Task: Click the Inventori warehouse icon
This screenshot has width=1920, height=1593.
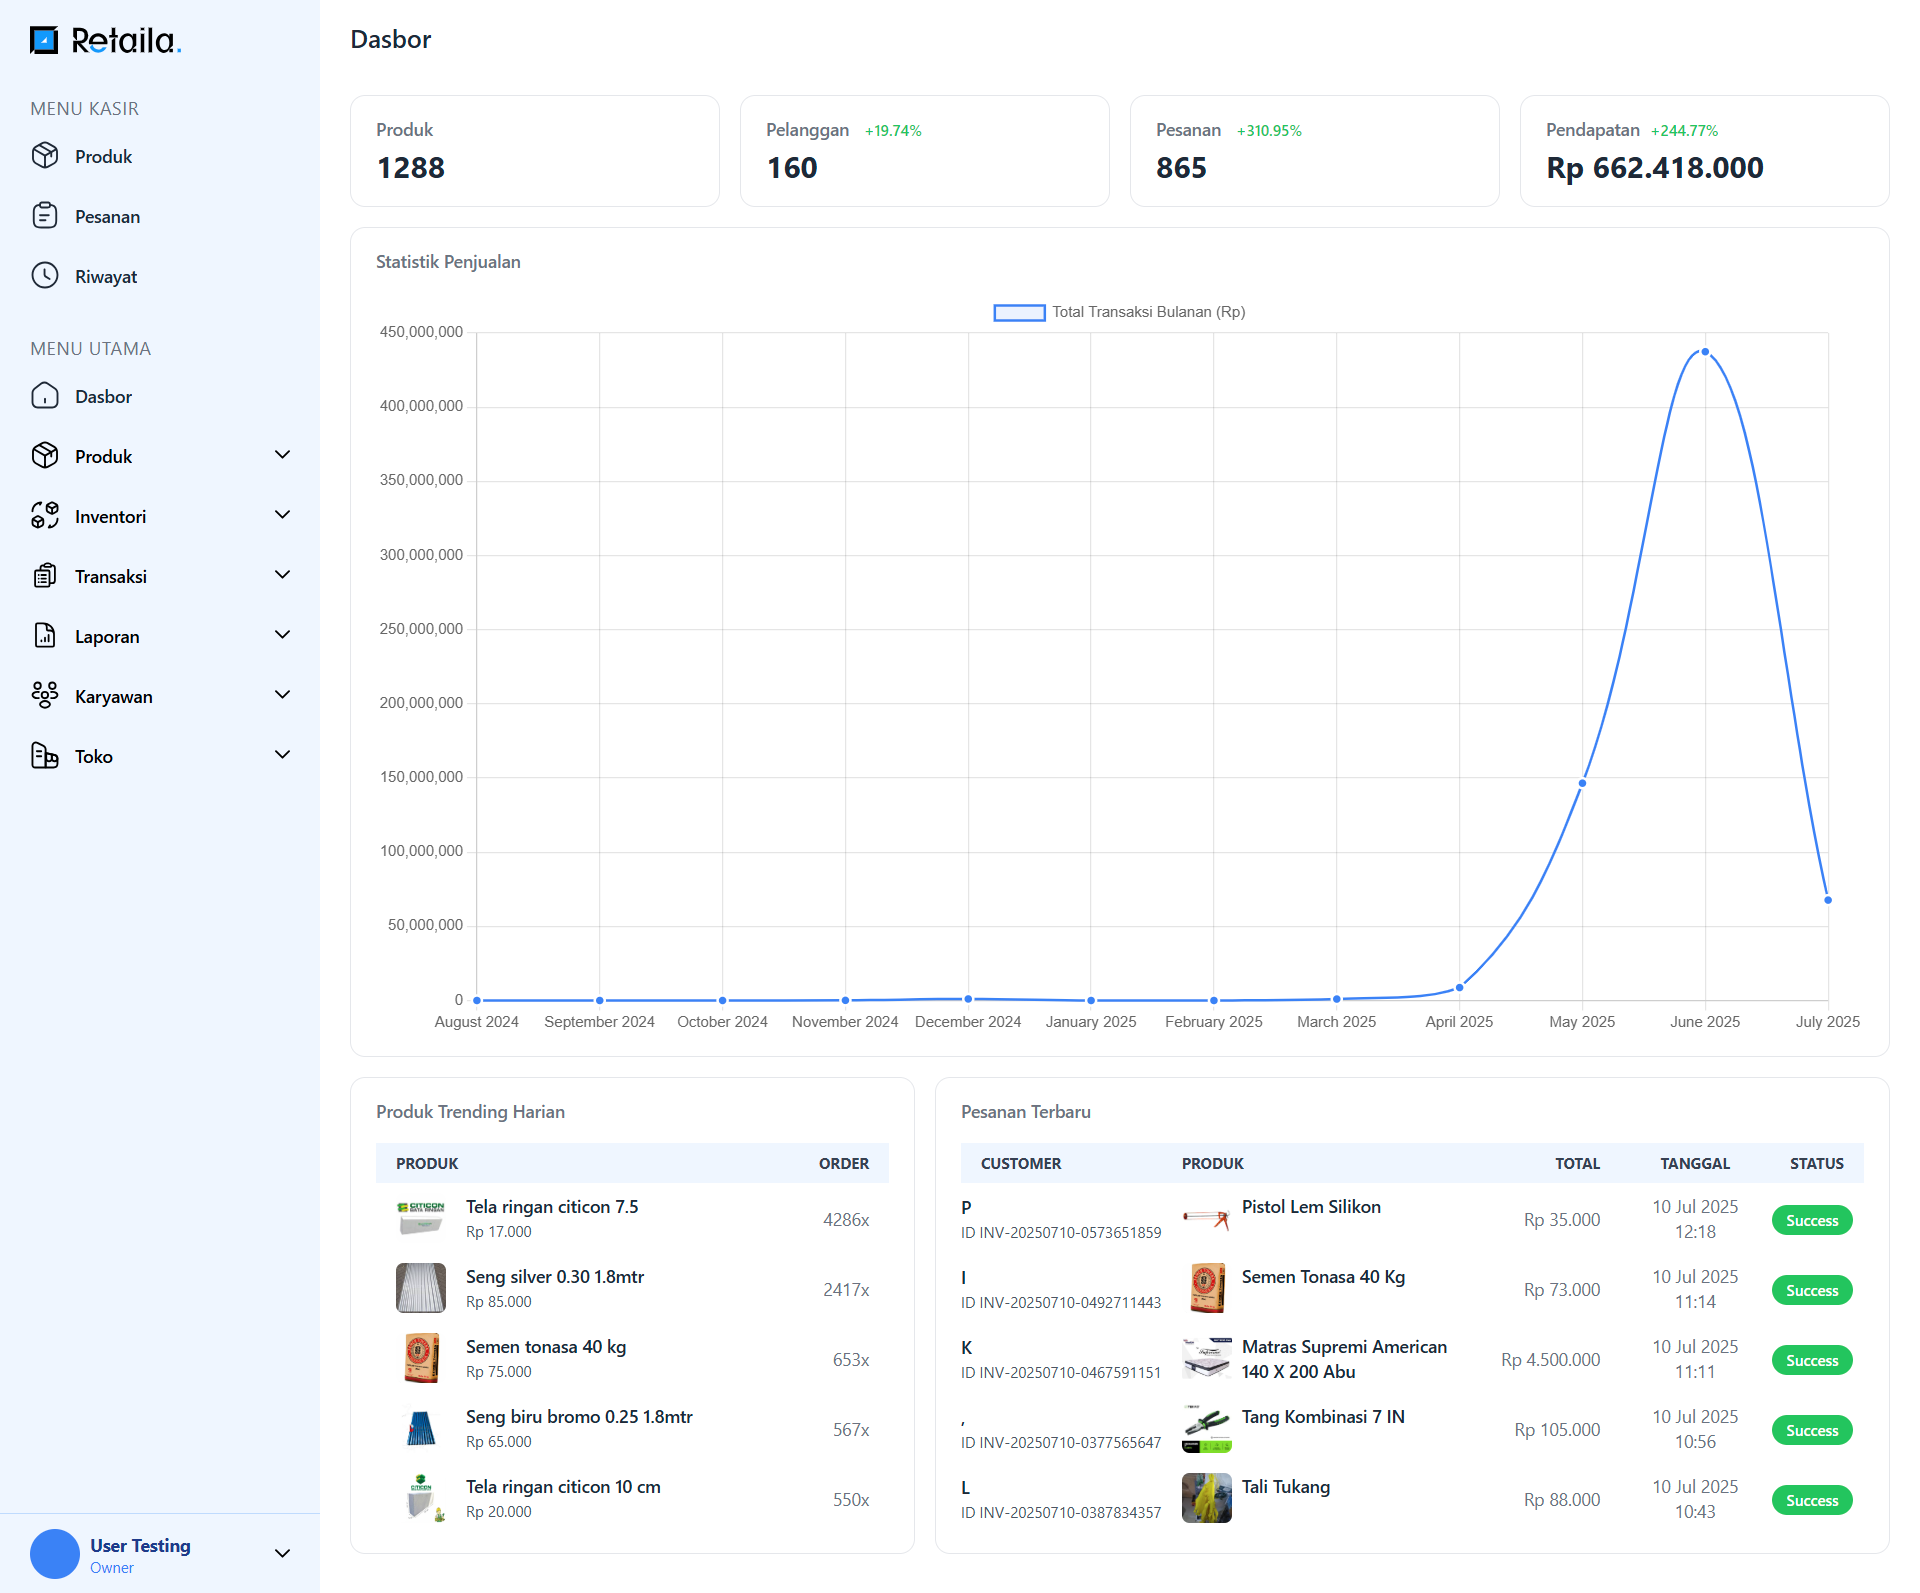Action: click(46, 516)
